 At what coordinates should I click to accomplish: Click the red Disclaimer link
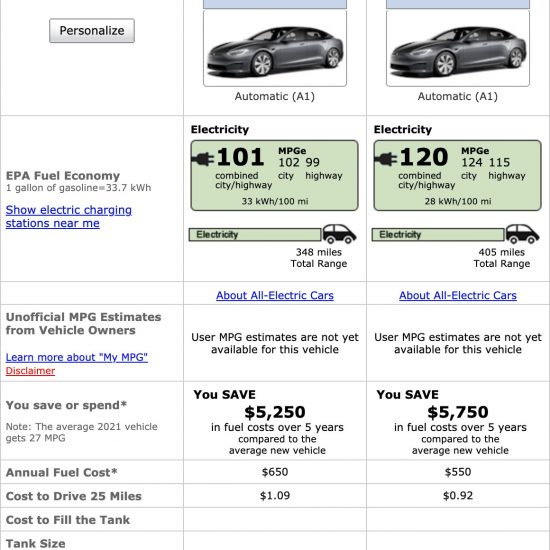point(30,371)
